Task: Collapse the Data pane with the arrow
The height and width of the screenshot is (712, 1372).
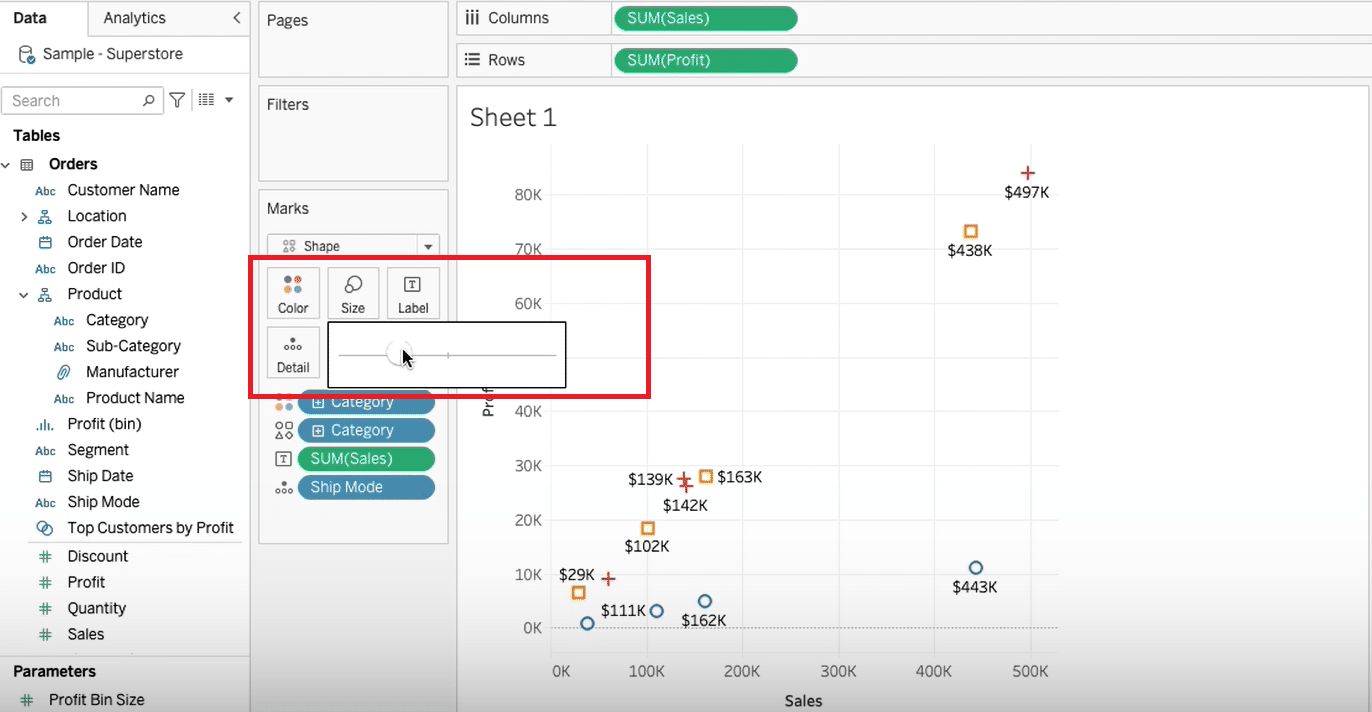Action: coord(236,18)
